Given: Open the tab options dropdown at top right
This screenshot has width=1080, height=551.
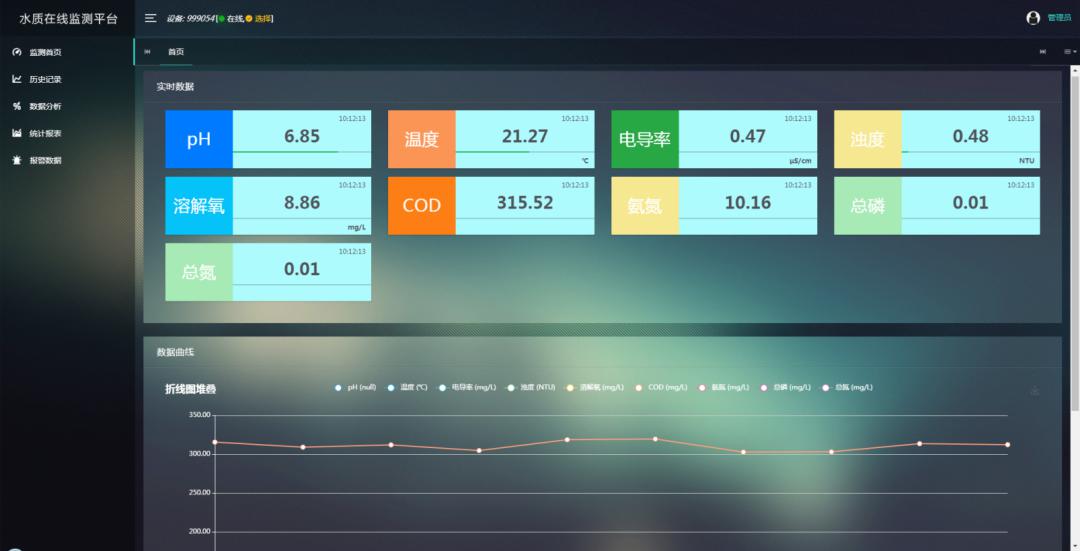Looking at the screenshot, I should [x=1069, y=52].
